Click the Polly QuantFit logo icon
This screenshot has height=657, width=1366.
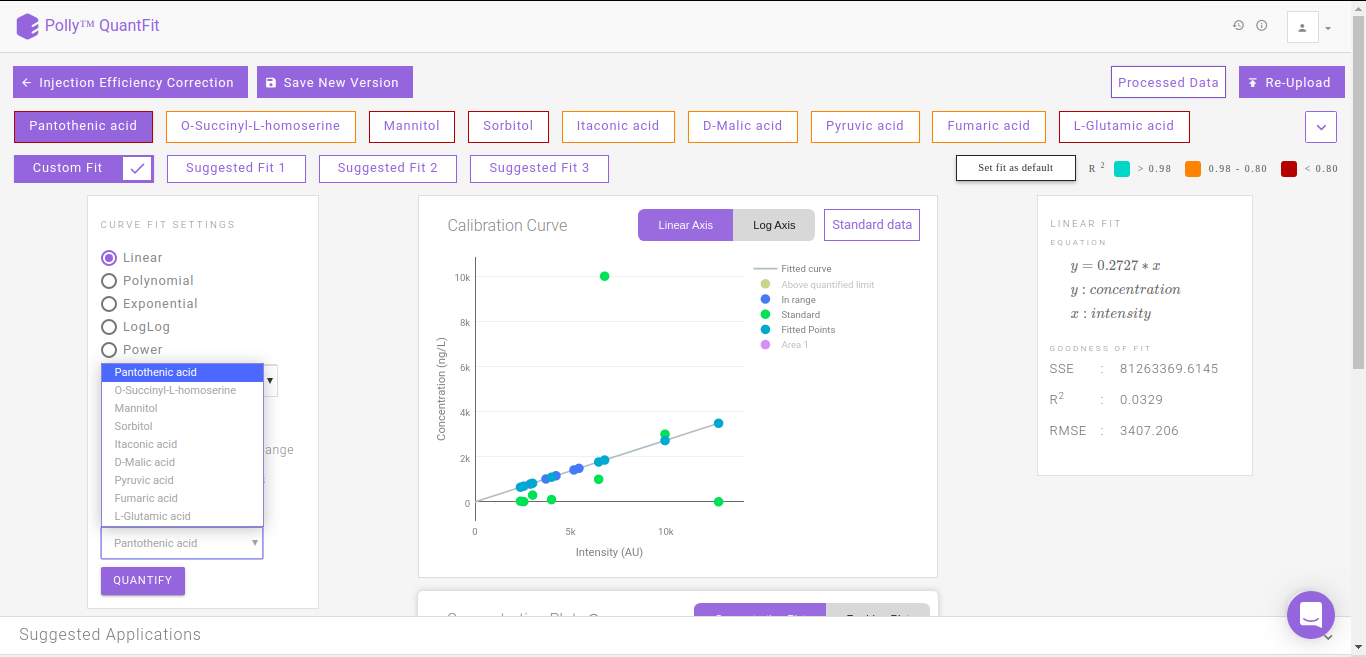(28, 26)
